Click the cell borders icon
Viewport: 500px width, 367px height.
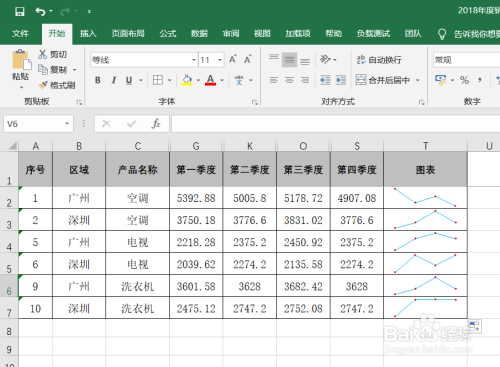pos(158,80)
